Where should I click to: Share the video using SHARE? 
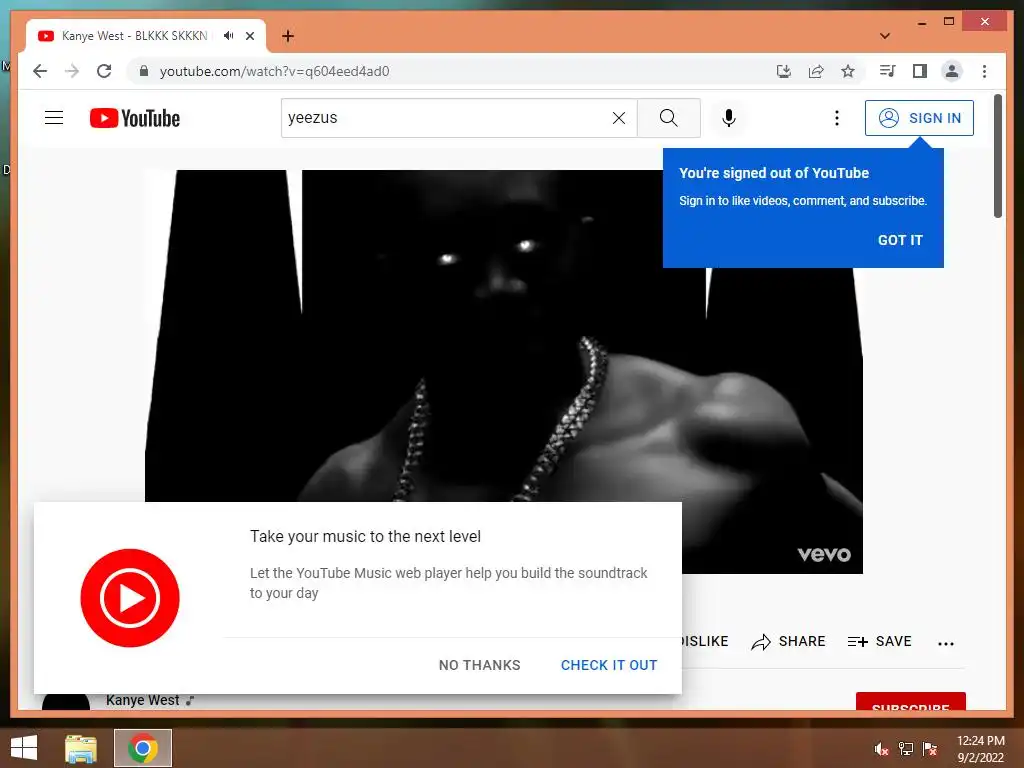coord(788,642)
